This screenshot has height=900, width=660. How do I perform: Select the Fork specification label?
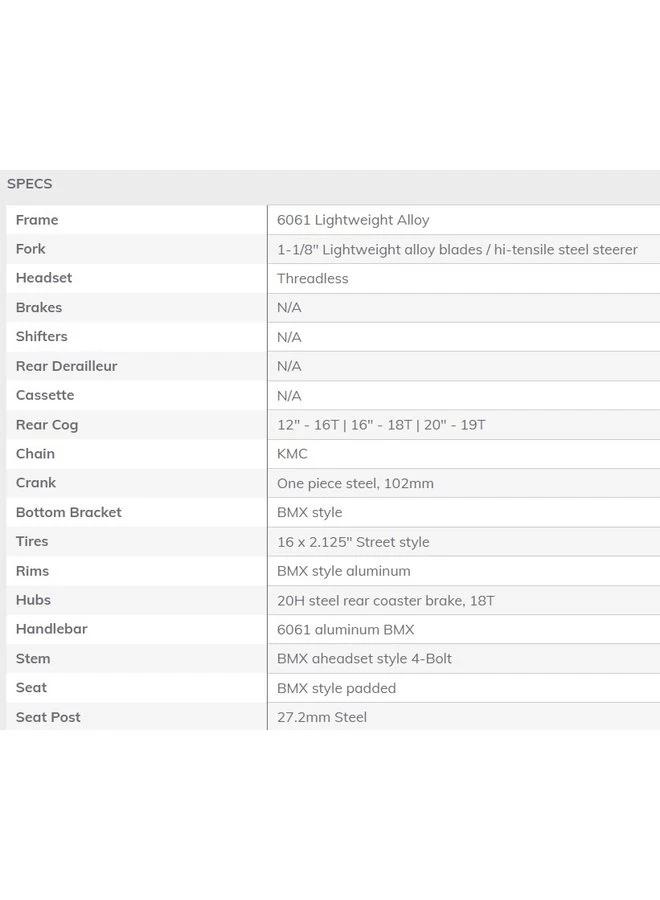[31, 249]
